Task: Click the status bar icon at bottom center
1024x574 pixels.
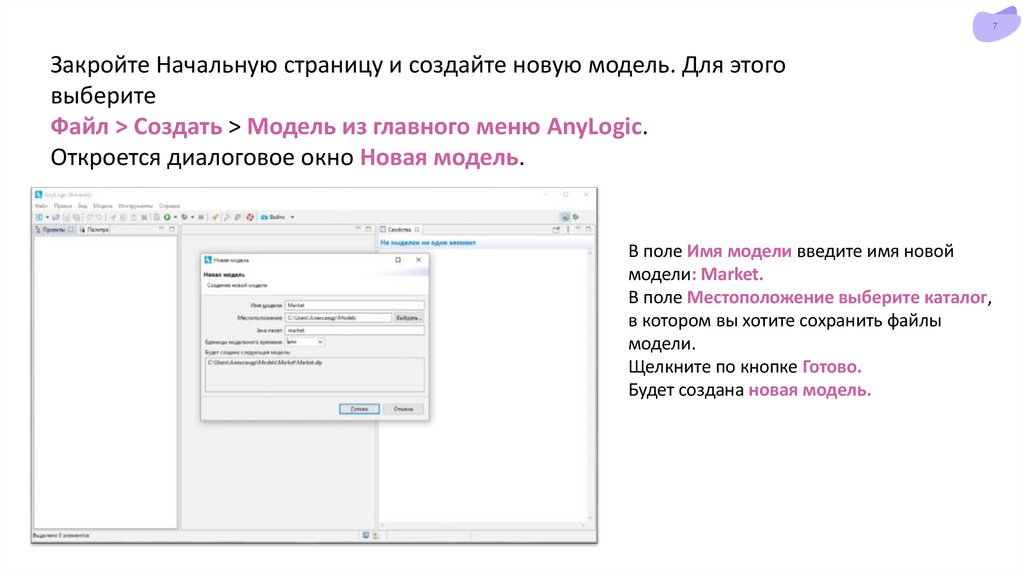Action: click(x=366, y=535)
